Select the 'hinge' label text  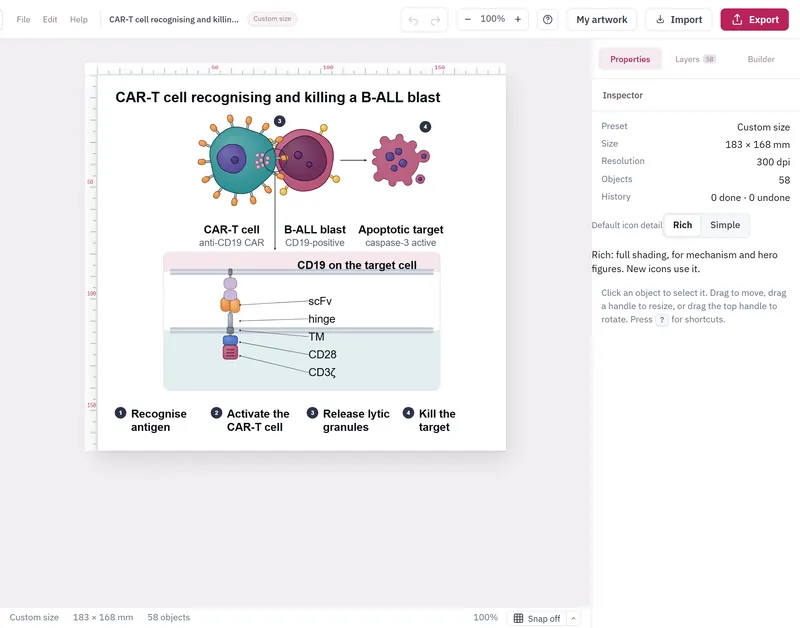click(x=321, y=319)
